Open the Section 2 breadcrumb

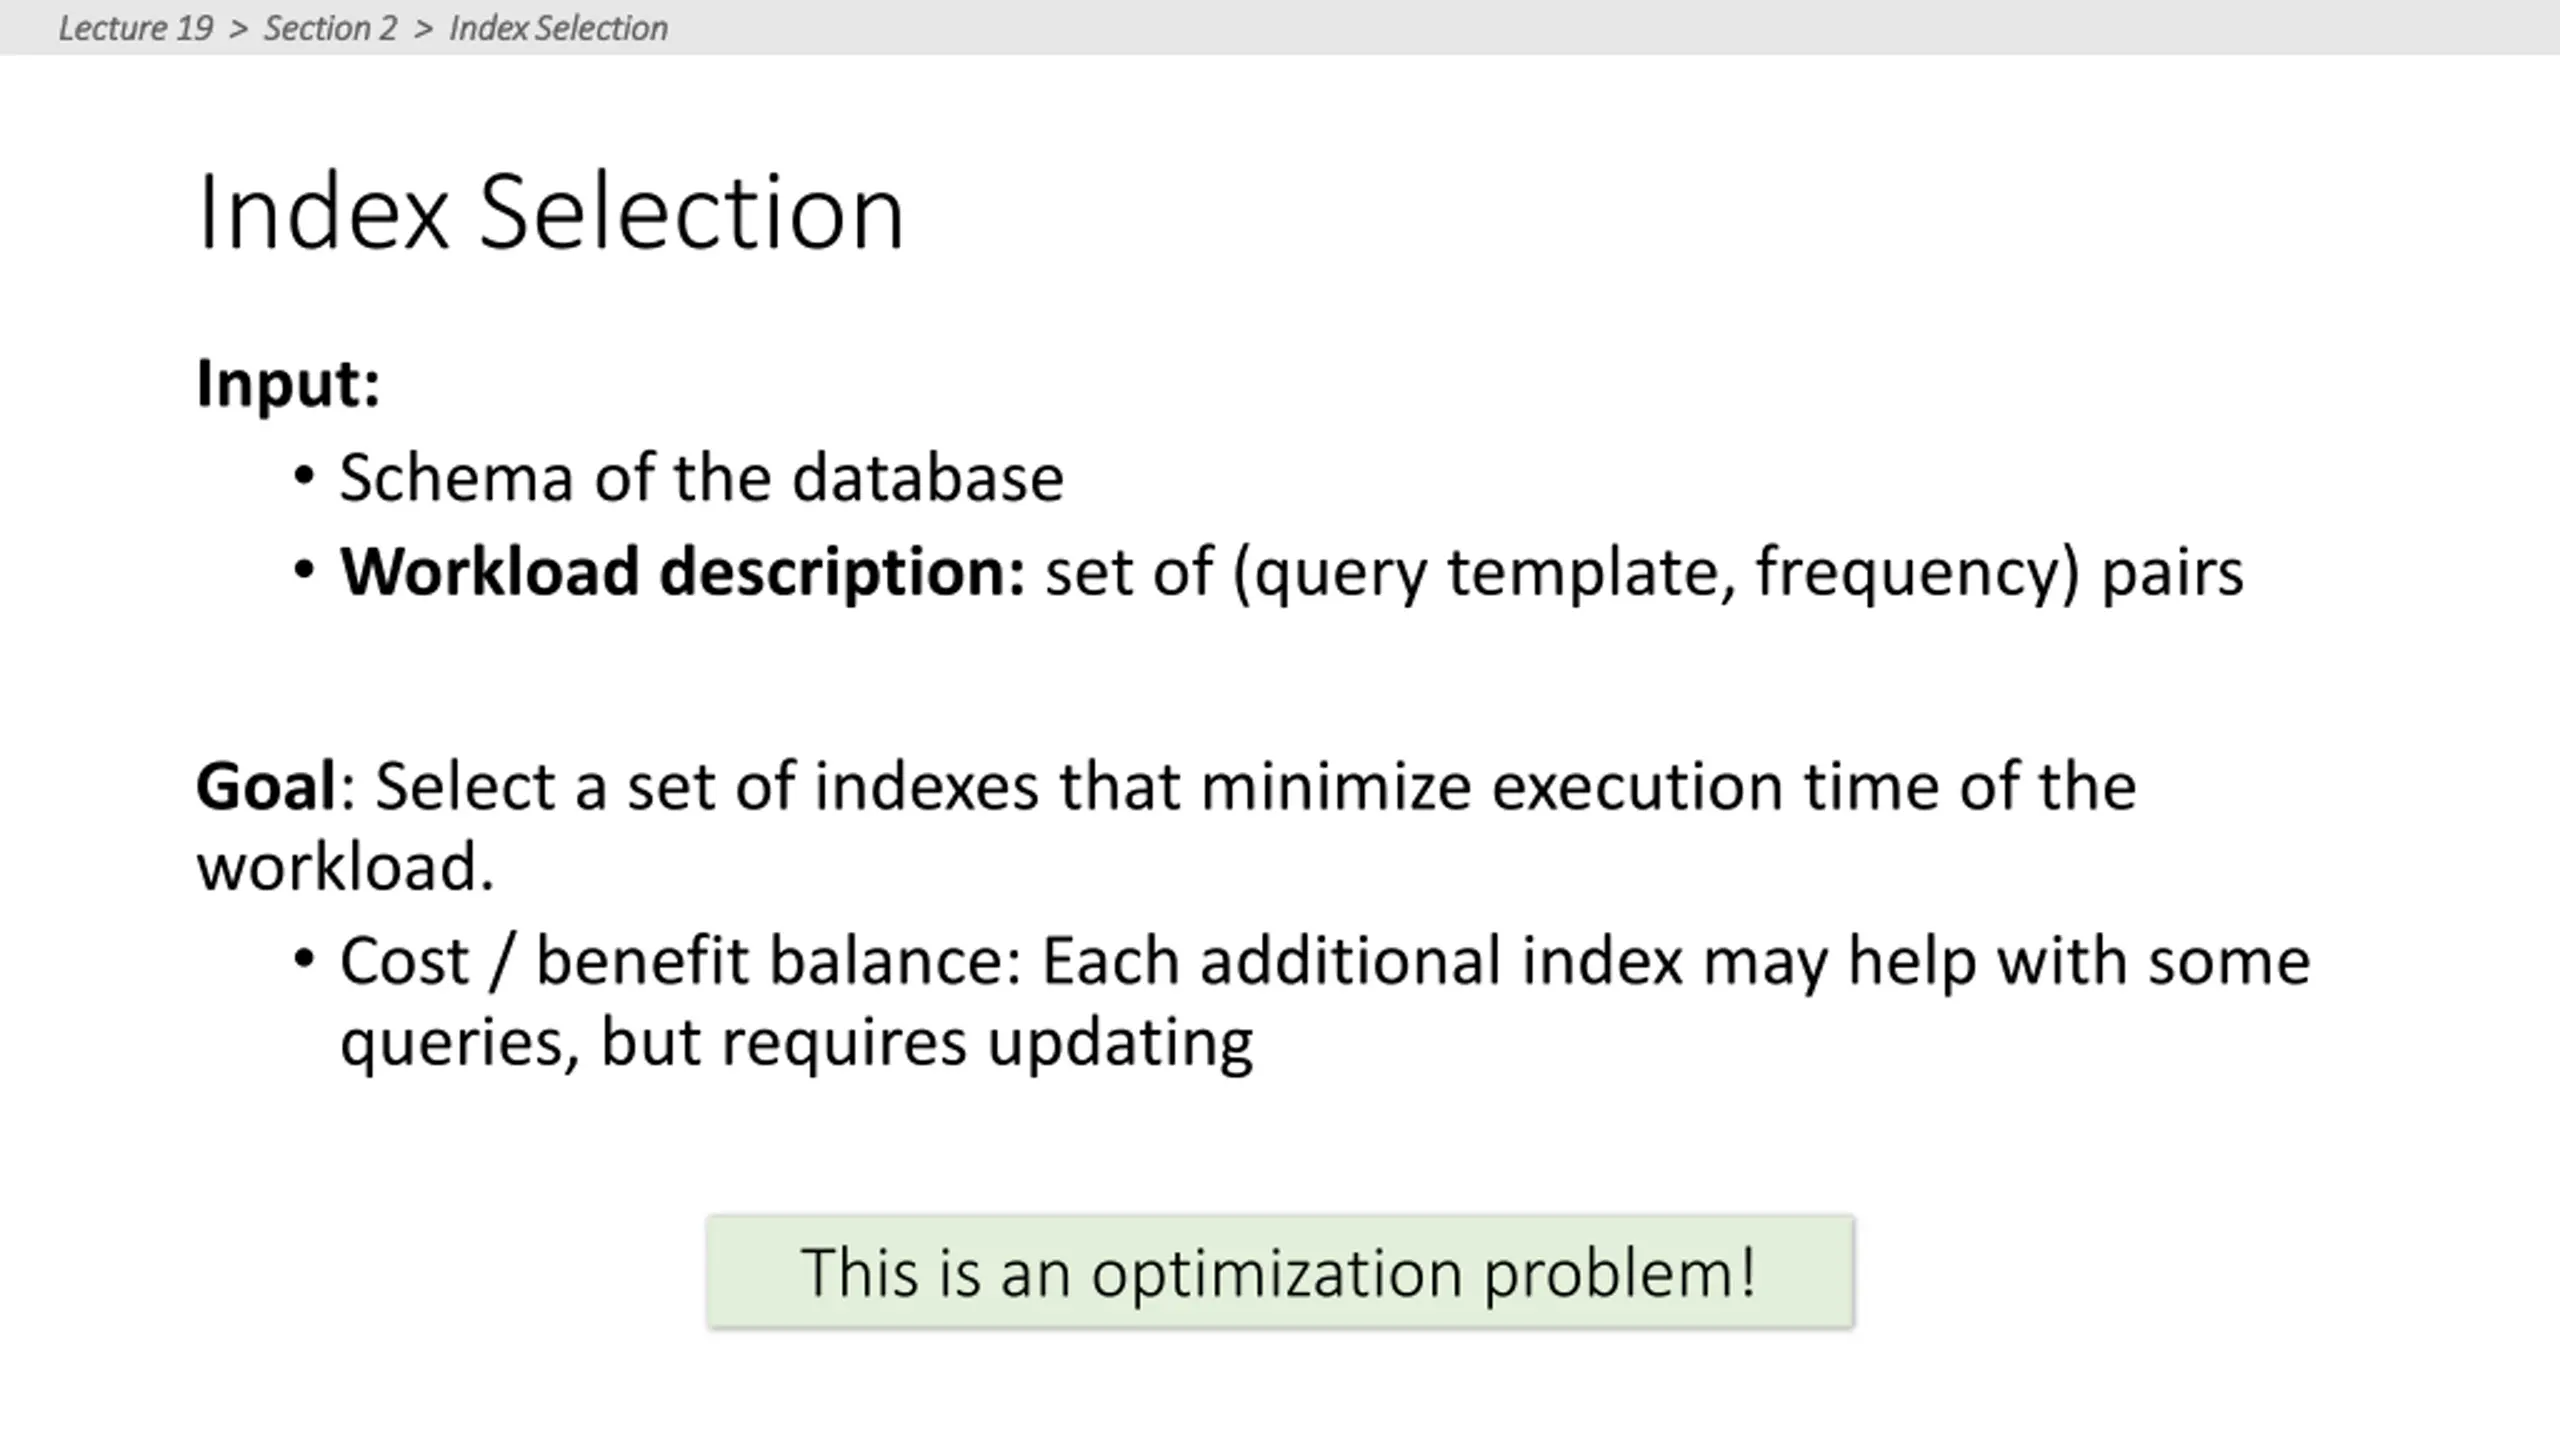pos(330,28)
